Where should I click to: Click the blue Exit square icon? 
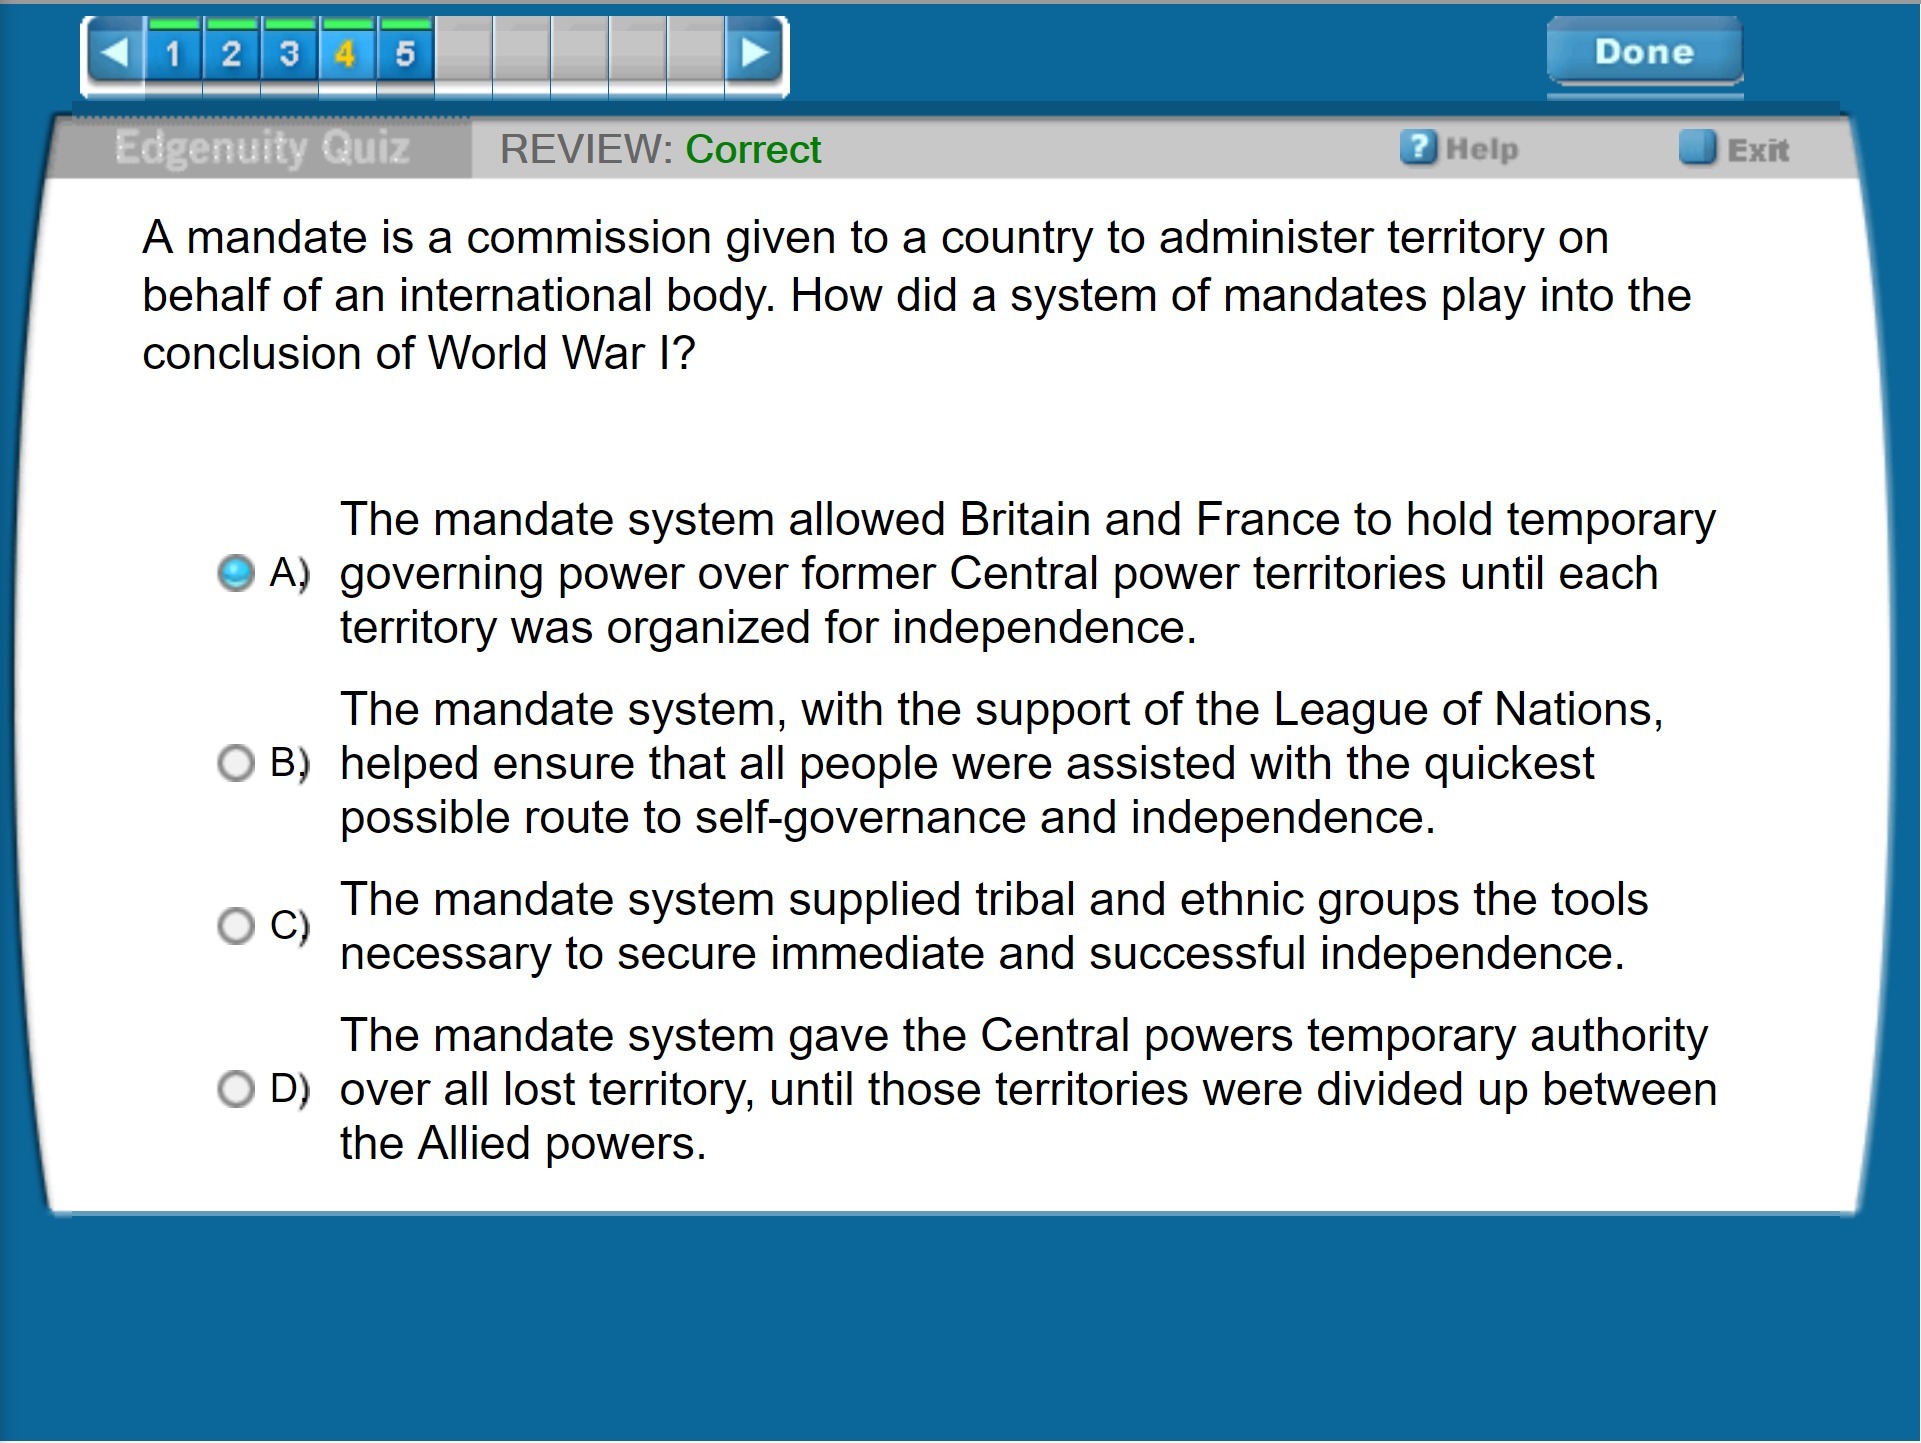point(1696,148)
